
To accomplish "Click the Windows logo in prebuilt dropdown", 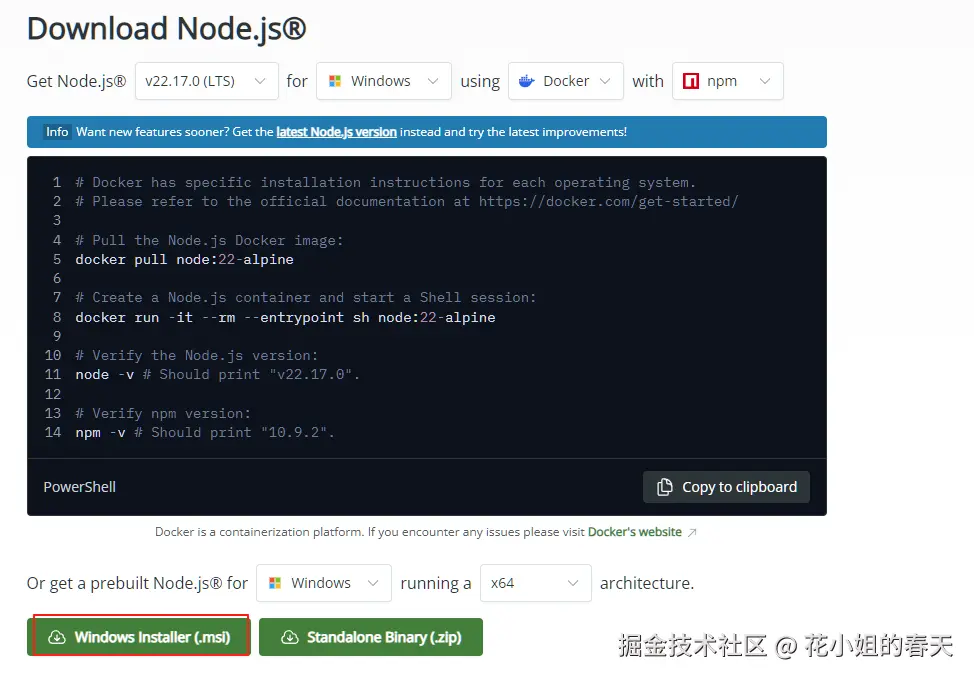I will click(275, 583).
